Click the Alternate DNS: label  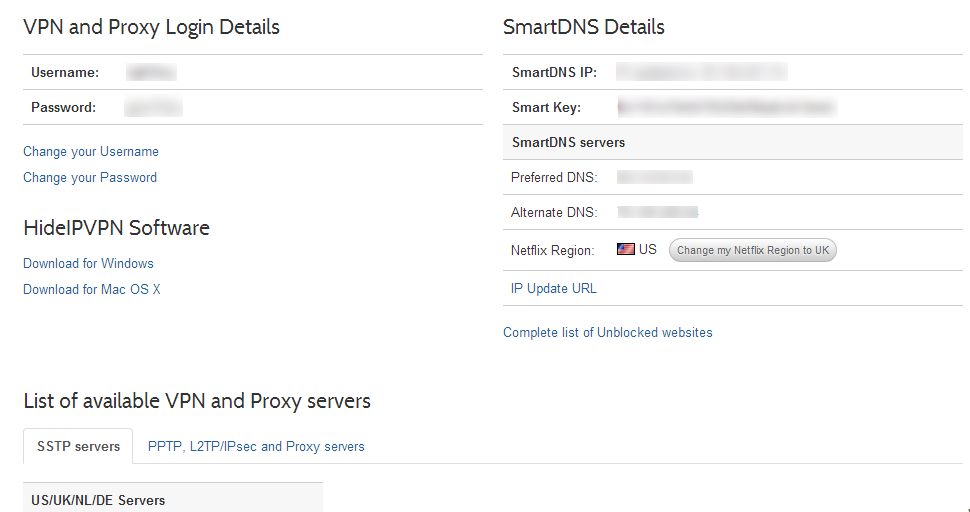554,213
